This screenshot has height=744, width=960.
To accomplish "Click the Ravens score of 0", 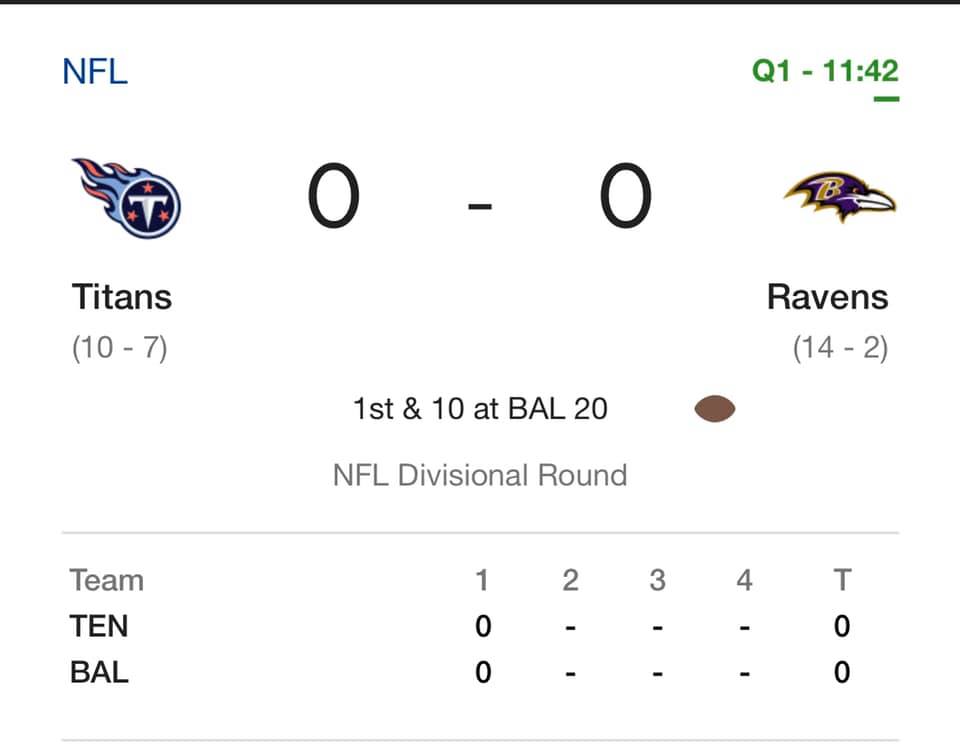I will pyautogui.click(x=626, y=198).
